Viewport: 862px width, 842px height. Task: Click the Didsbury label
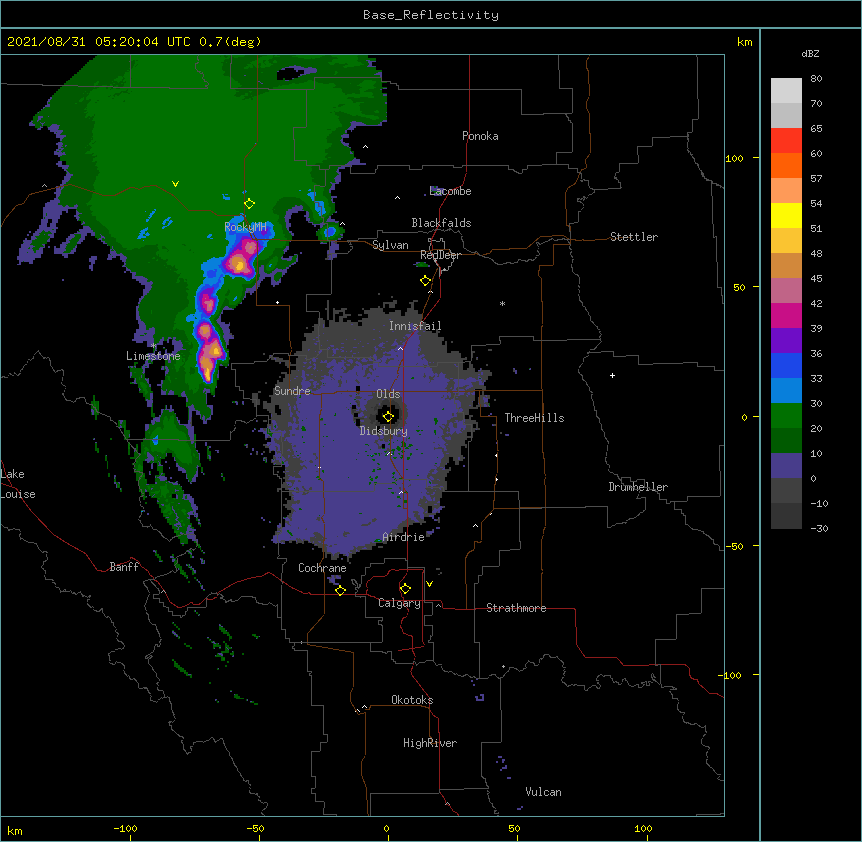click(x=384, y=431)
